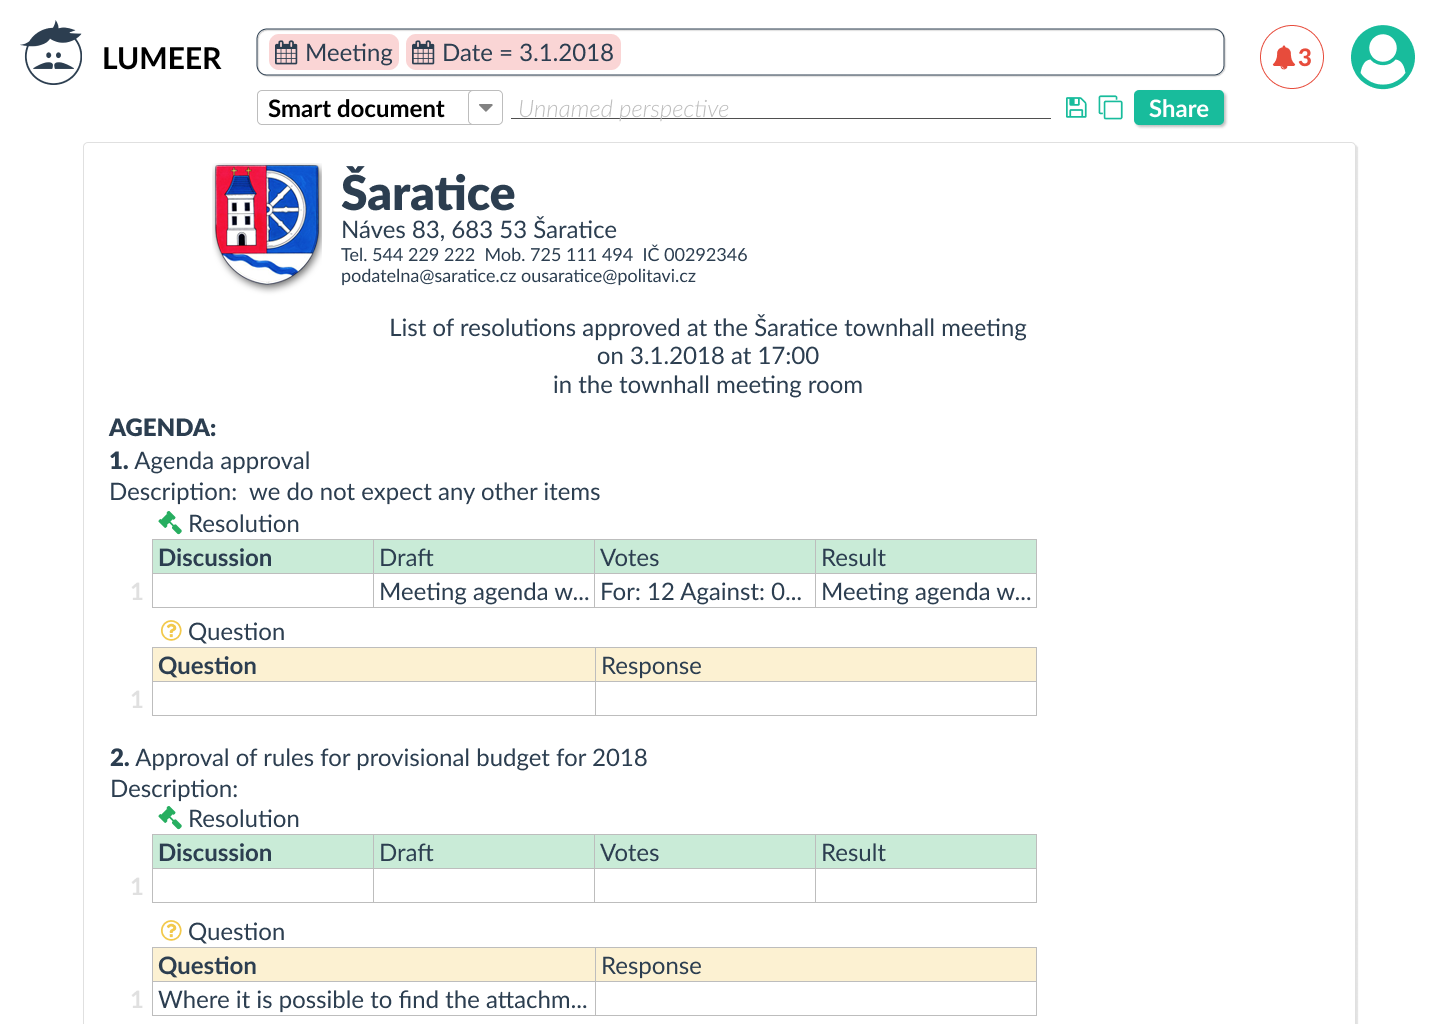Click the line 'on 3.1.2018 at 17:00'
This screenshot has height=1024, width=1440.
point(708,355)
